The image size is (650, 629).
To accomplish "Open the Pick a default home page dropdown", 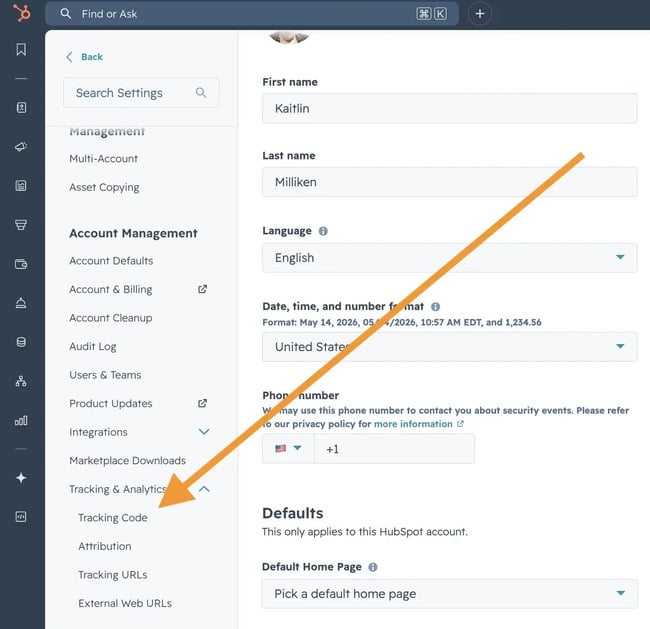I will coord(449,594).
